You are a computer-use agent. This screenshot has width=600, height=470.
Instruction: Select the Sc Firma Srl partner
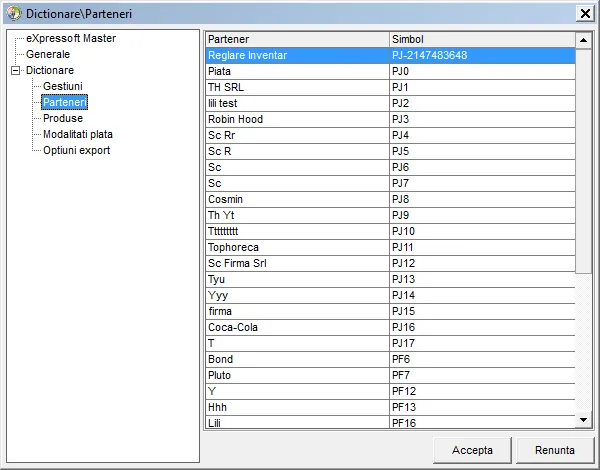297,263
